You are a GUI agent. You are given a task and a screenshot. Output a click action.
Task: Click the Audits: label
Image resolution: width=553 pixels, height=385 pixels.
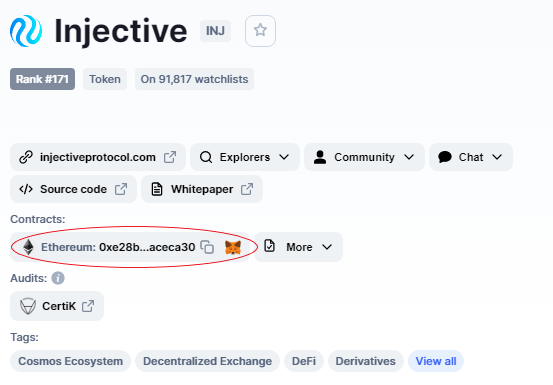tap(29, 278)
